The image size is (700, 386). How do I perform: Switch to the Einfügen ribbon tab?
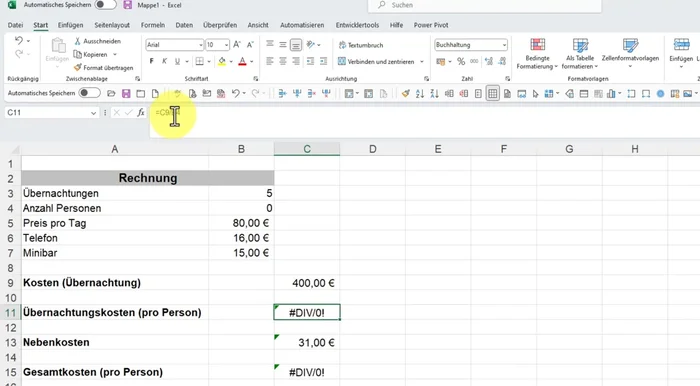[71, 25]
